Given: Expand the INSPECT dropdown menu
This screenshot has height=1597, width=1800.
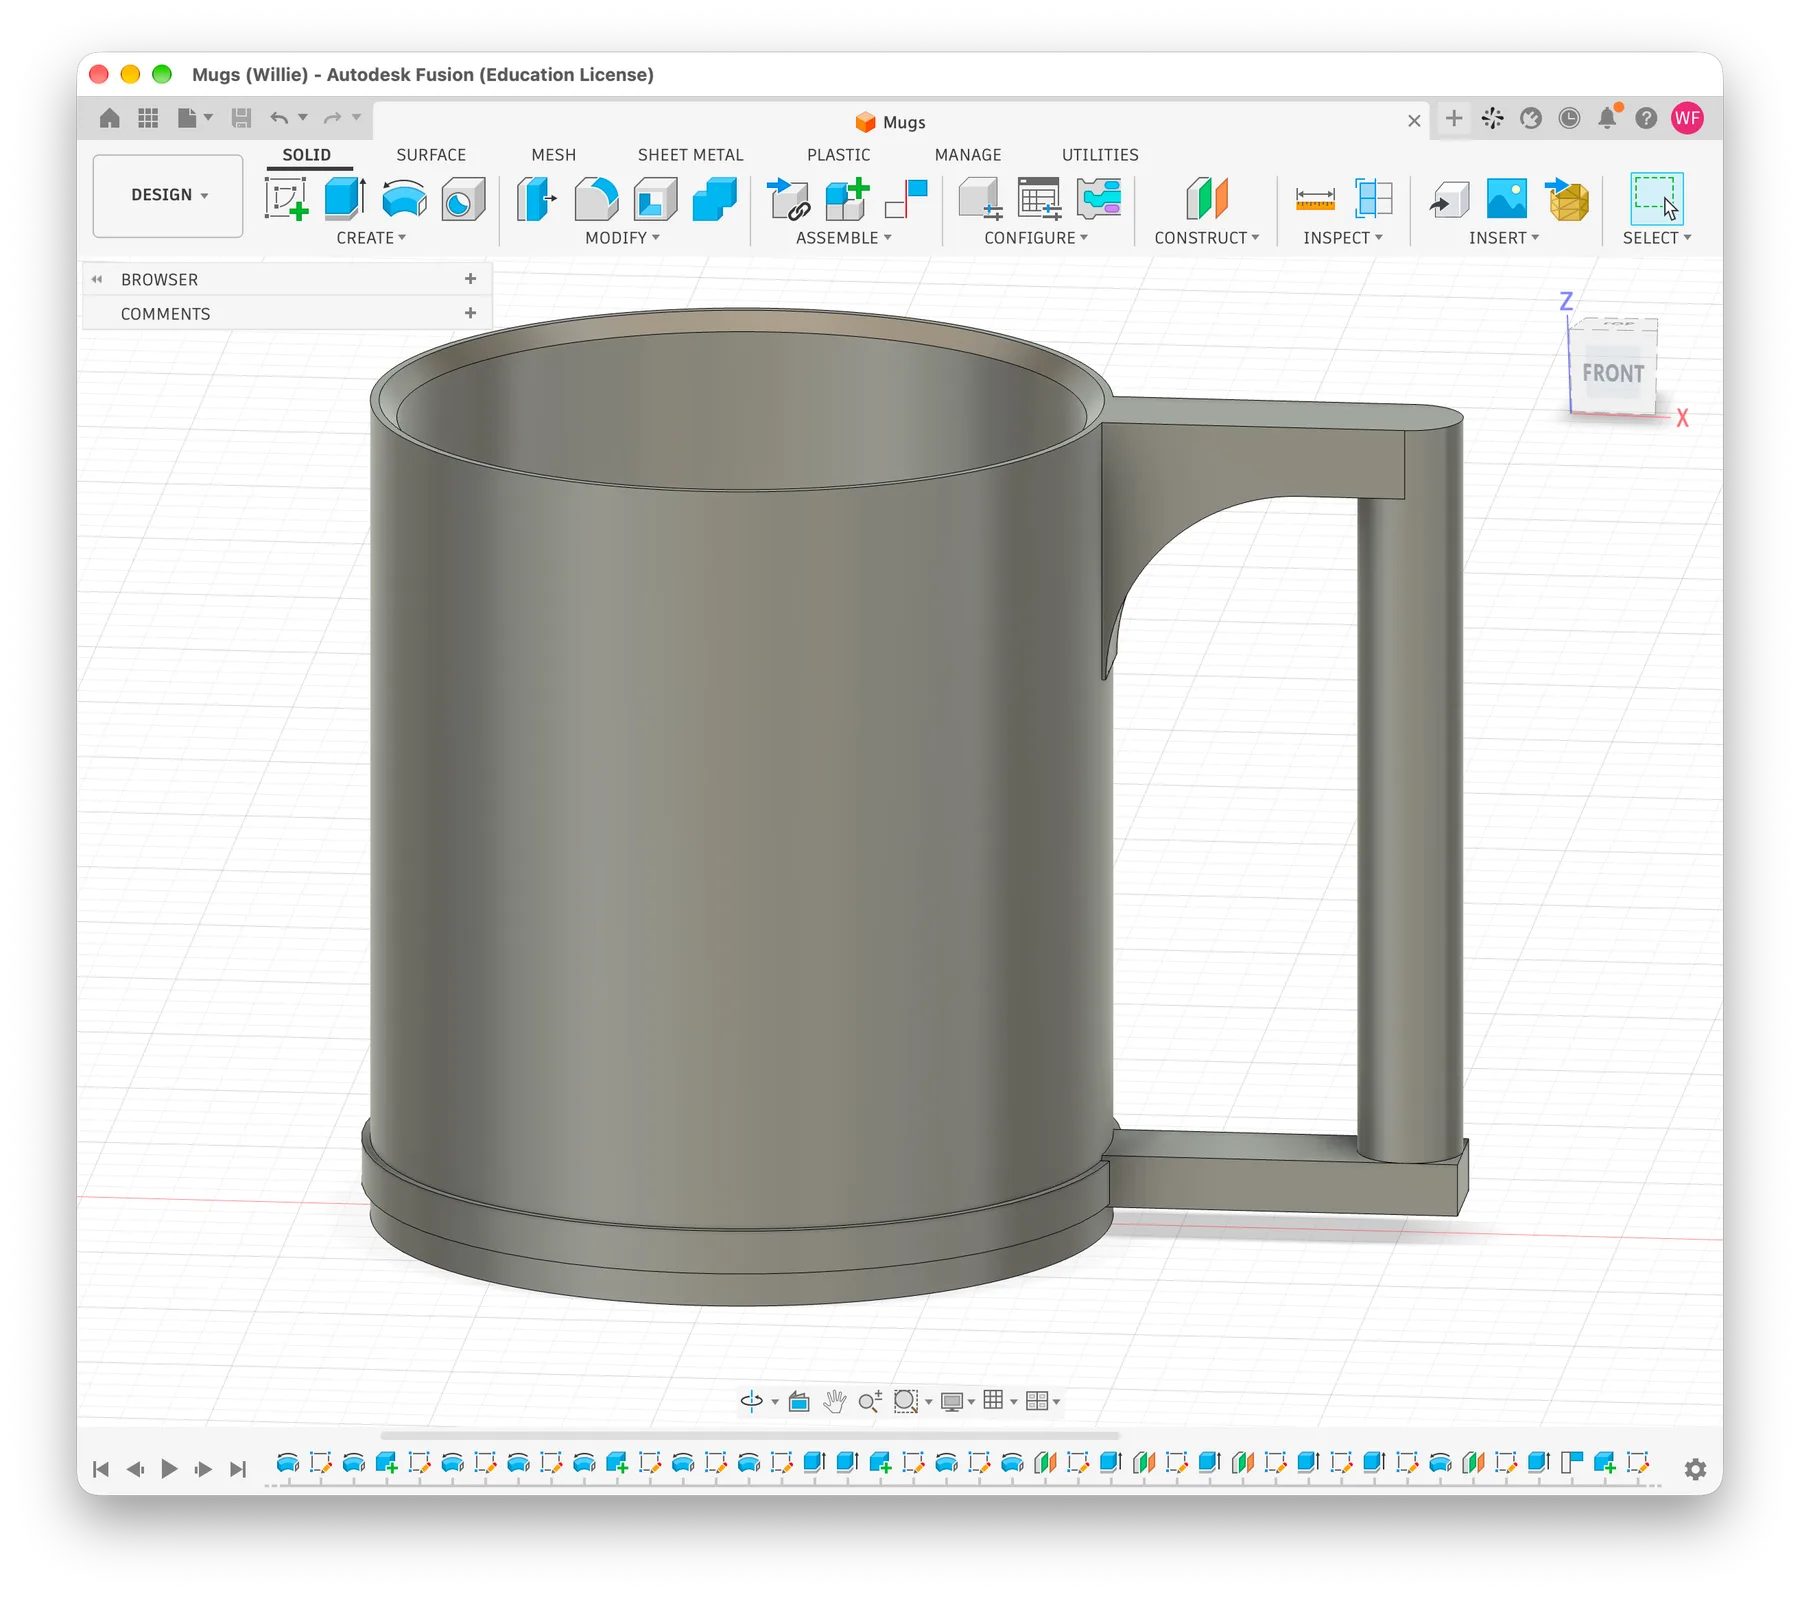Looking at the screenshot, I should click(x=1342, y=238).
